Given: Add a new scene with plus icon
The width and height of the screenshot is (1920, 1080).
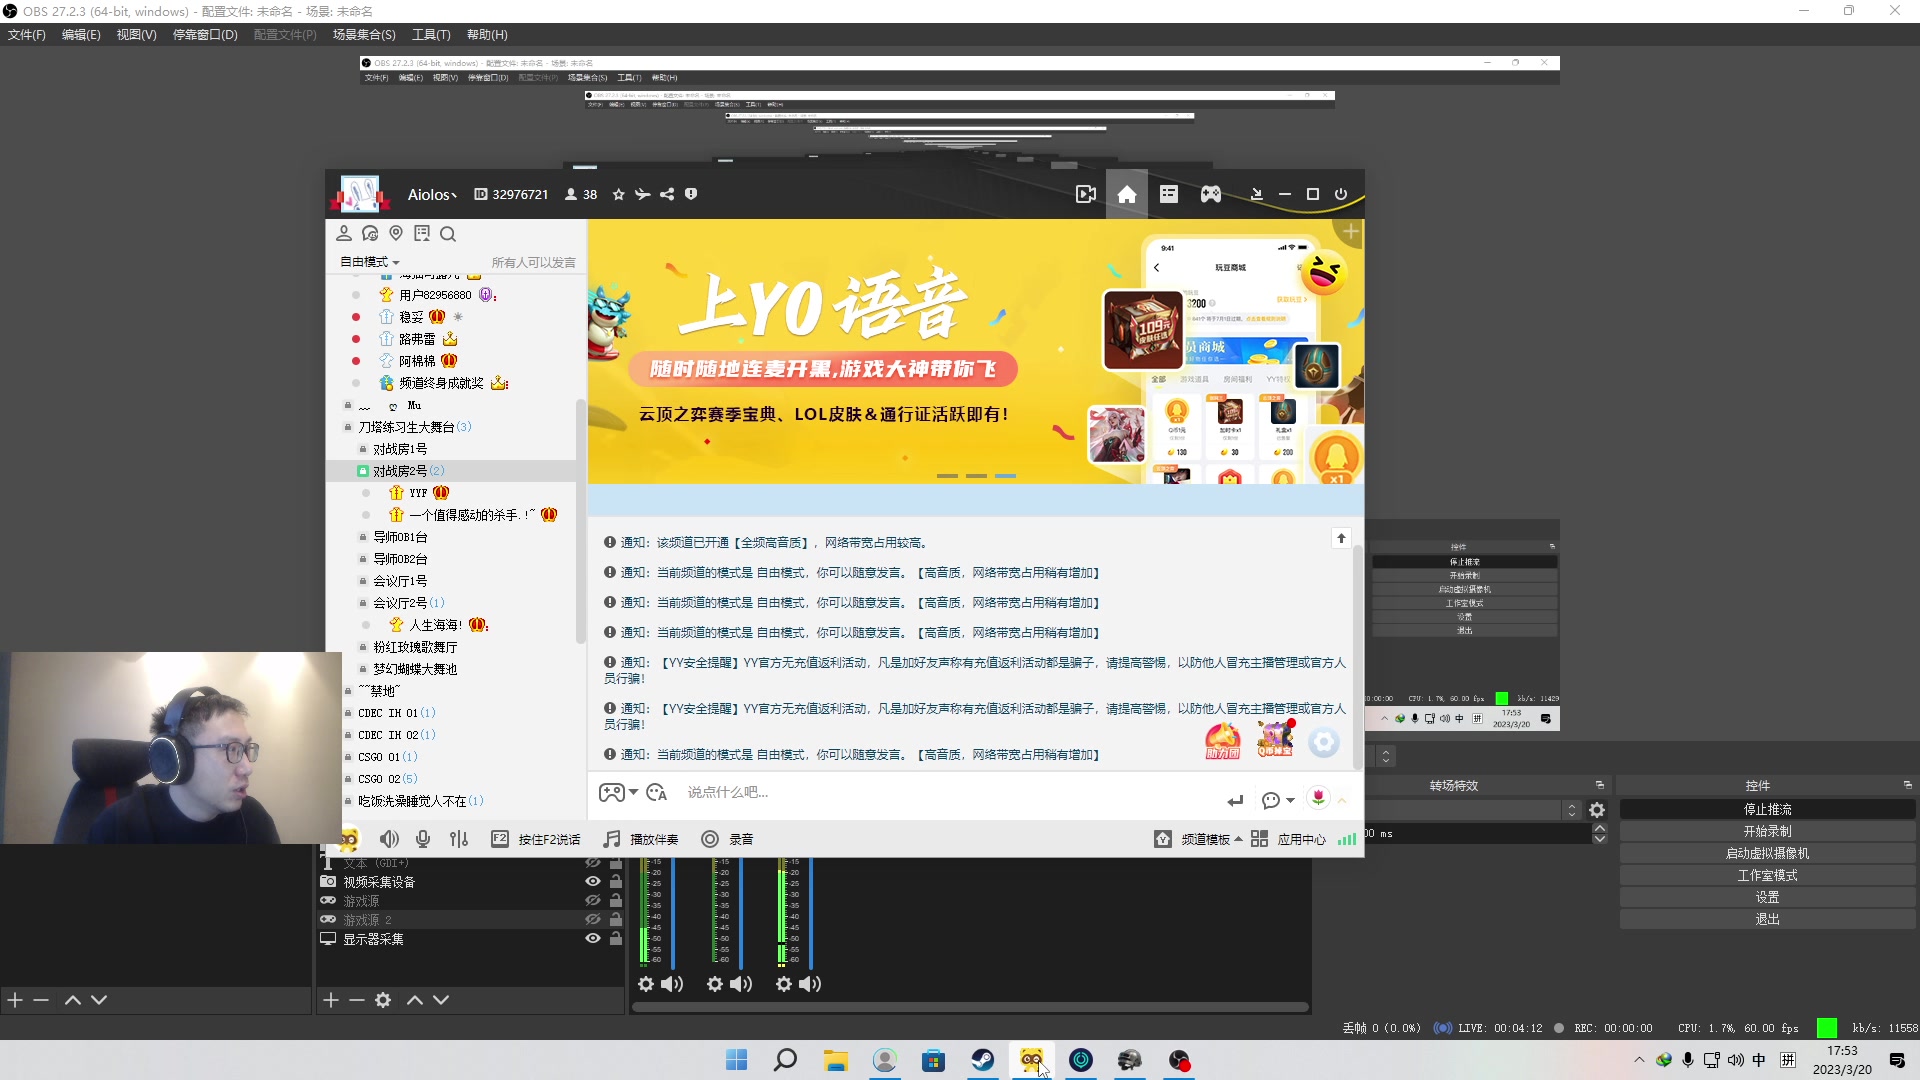Looking at the screenshot, I should (15, 1001).
